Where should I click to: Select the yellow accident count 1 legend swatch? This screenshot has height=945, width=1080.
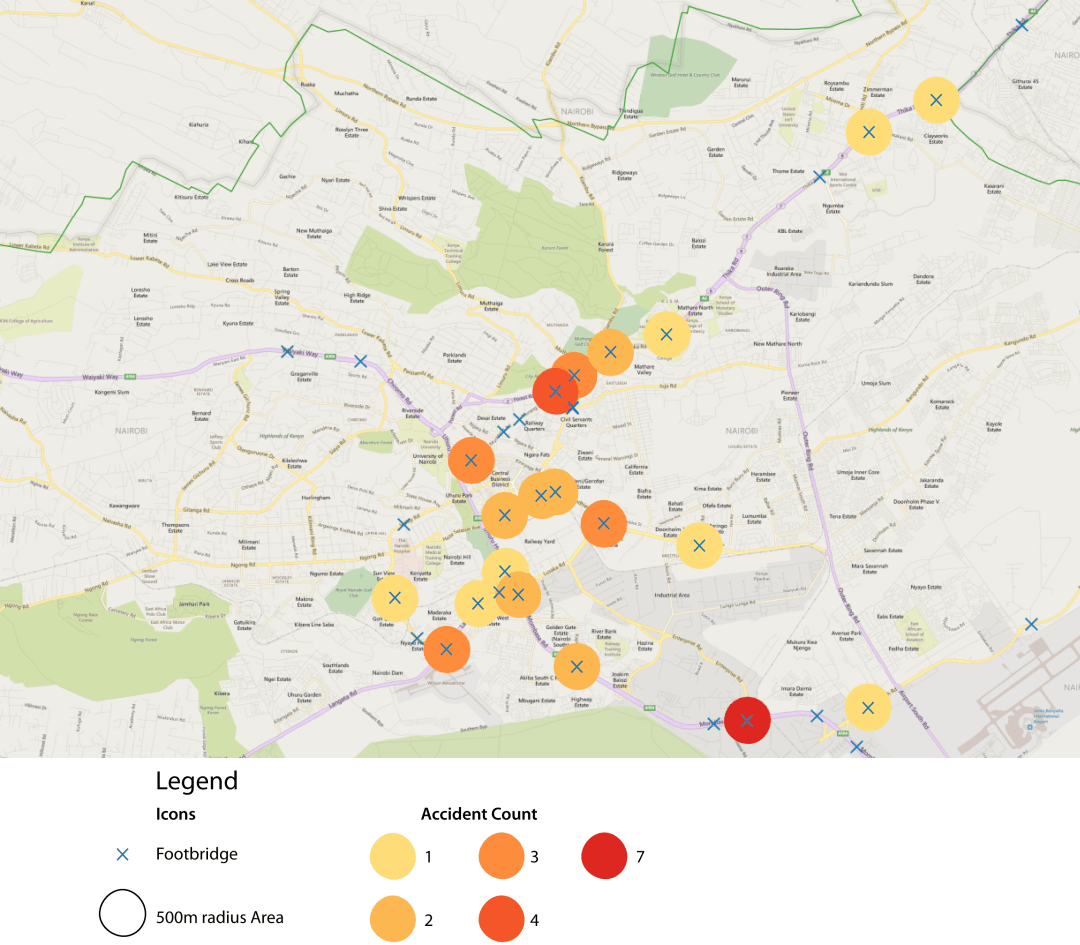(393, 858)
